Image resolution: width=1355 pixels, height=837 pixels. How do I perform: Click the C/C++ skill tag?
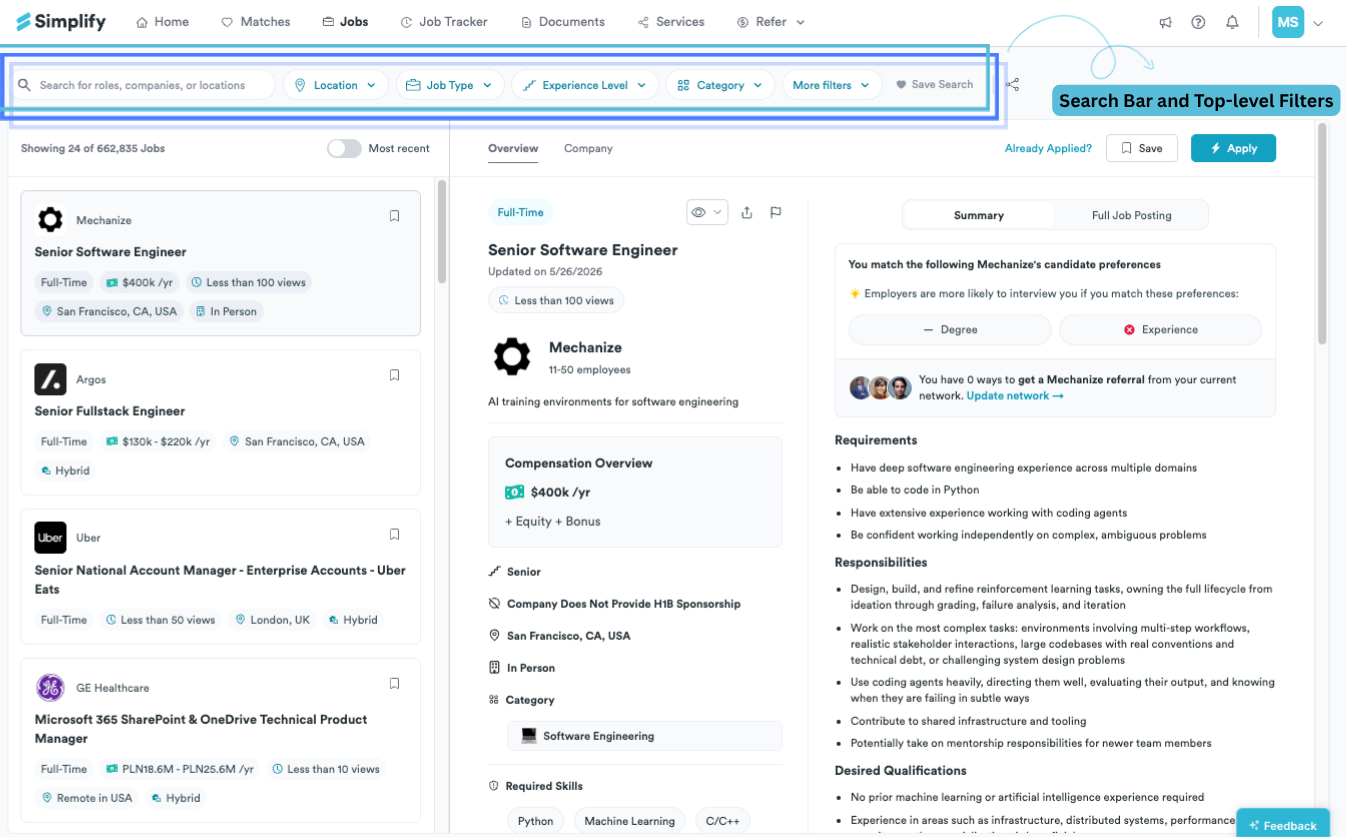click(722, 821)
